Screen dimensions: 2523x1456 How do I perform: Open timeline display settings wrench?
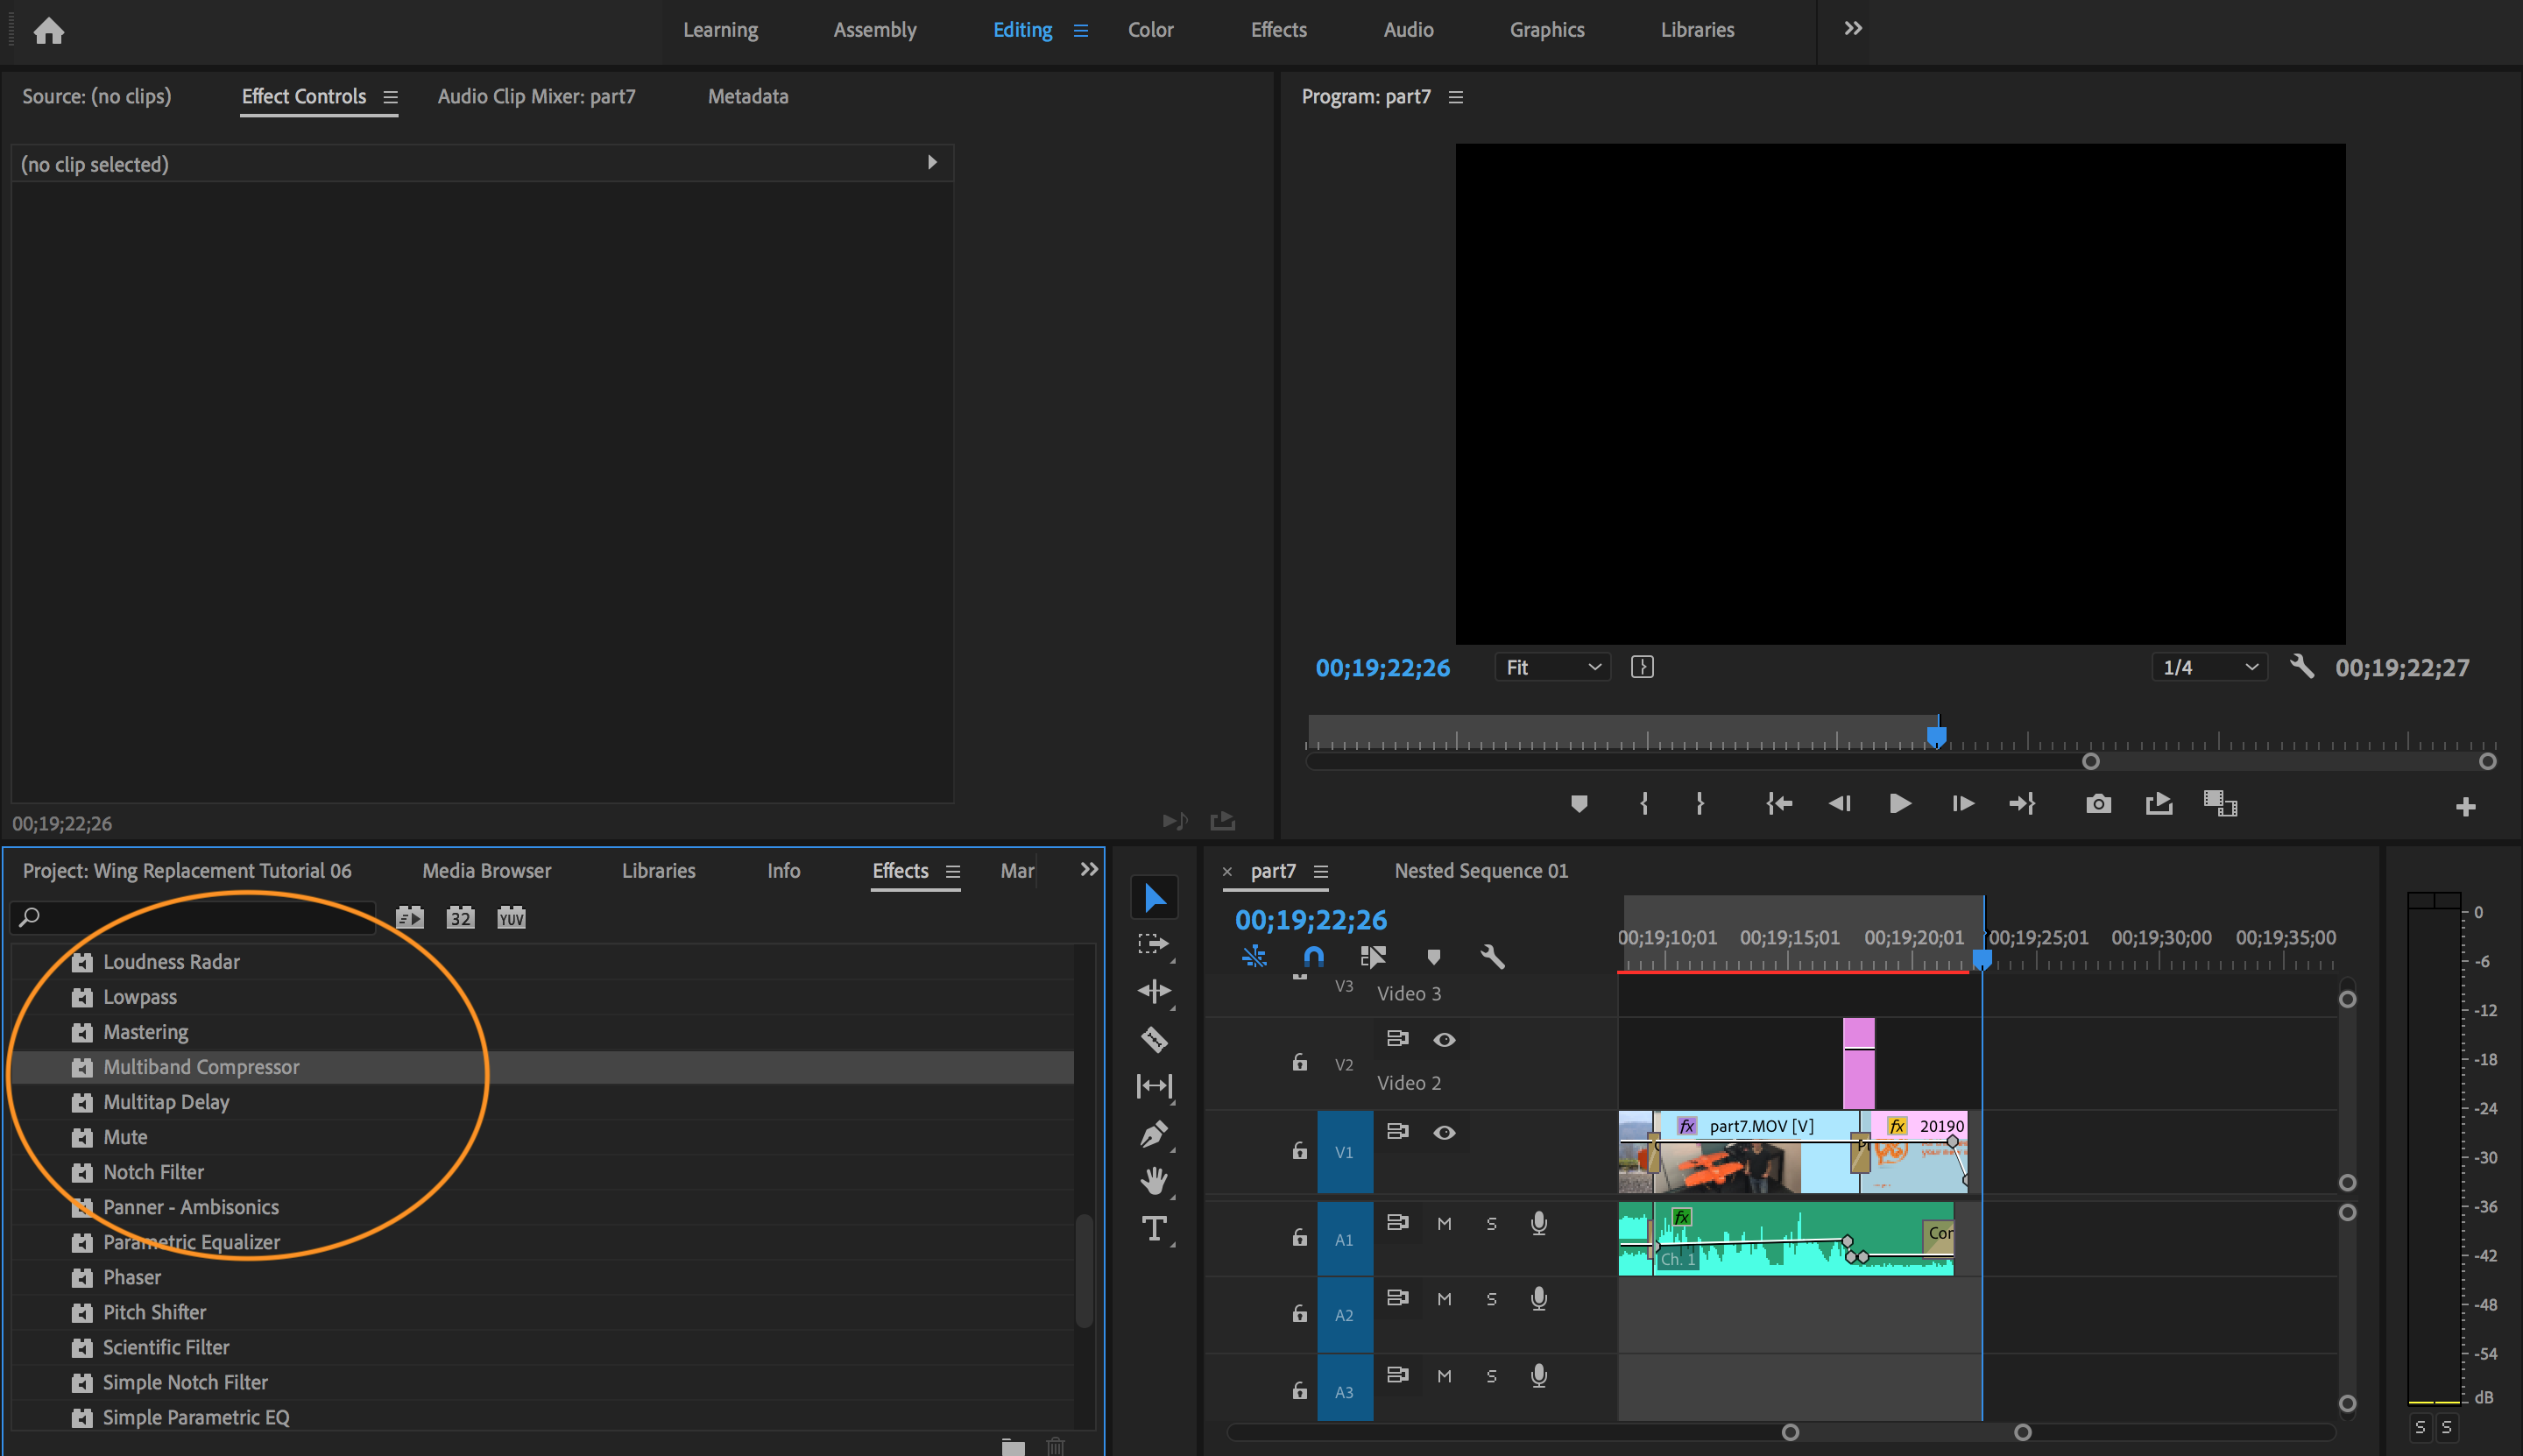1492,957
